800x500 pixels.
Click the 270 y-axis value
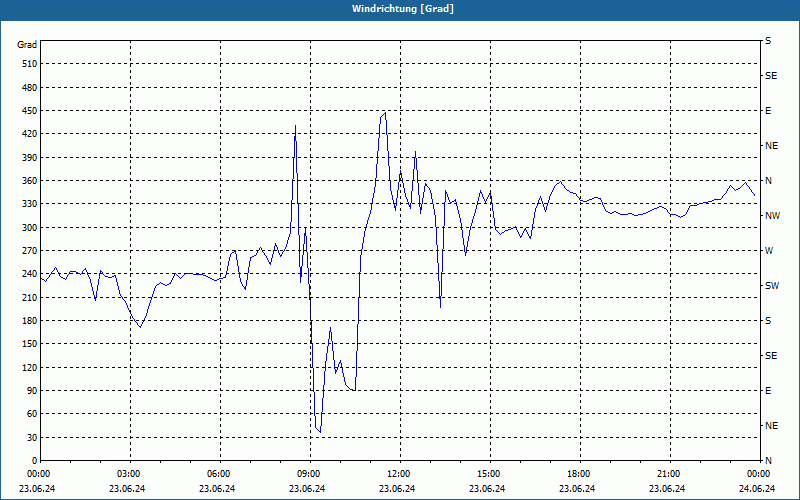click(x=30, y=251)
